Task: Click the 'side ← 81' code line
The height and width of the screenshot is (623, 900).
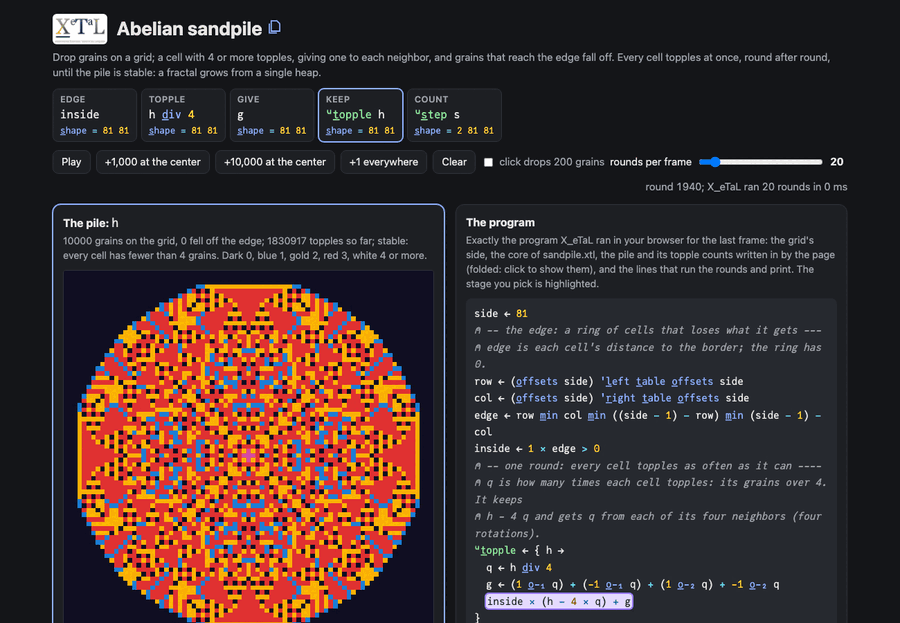Action: (x=501, y=314)
